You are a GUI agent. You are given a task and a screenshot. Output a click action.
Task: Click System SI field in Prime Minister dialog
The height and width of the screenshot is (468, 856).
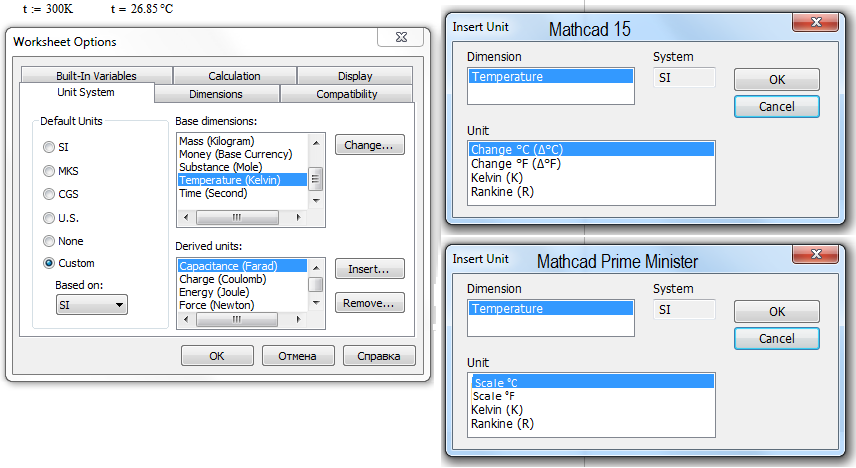pyautogui.click(x=684, y=310)
